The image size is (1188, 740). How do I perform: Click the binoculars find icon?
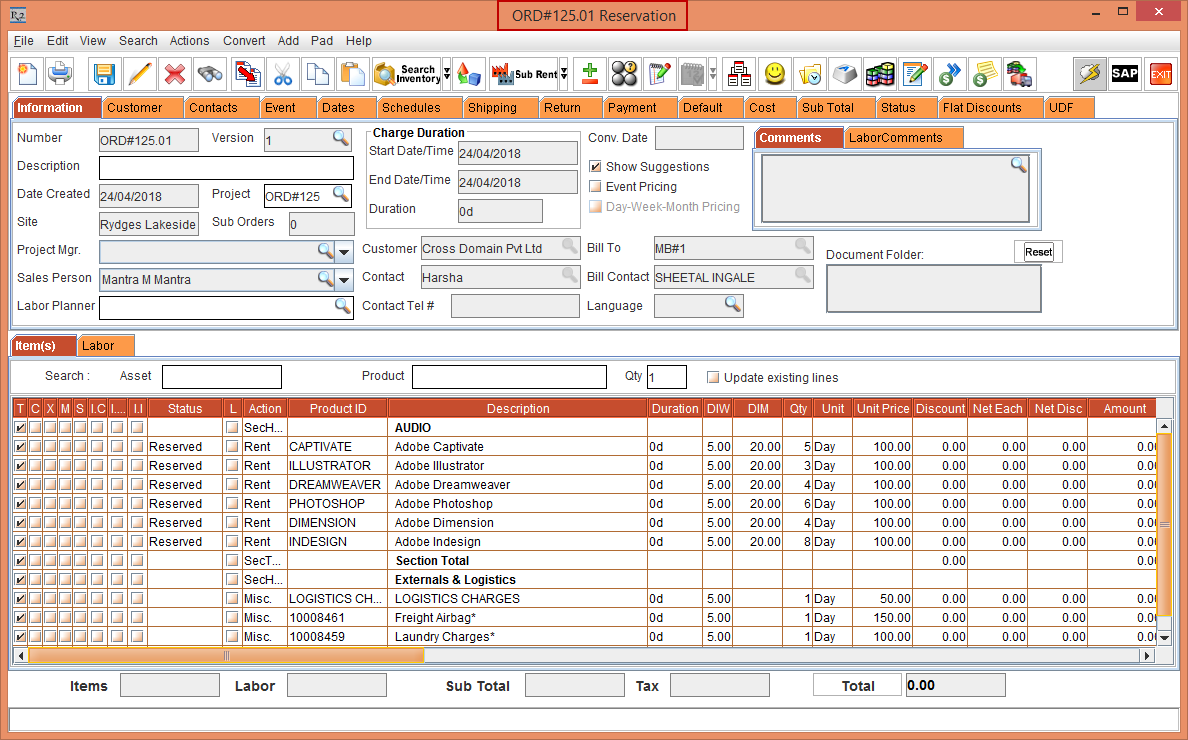[210, 74]
